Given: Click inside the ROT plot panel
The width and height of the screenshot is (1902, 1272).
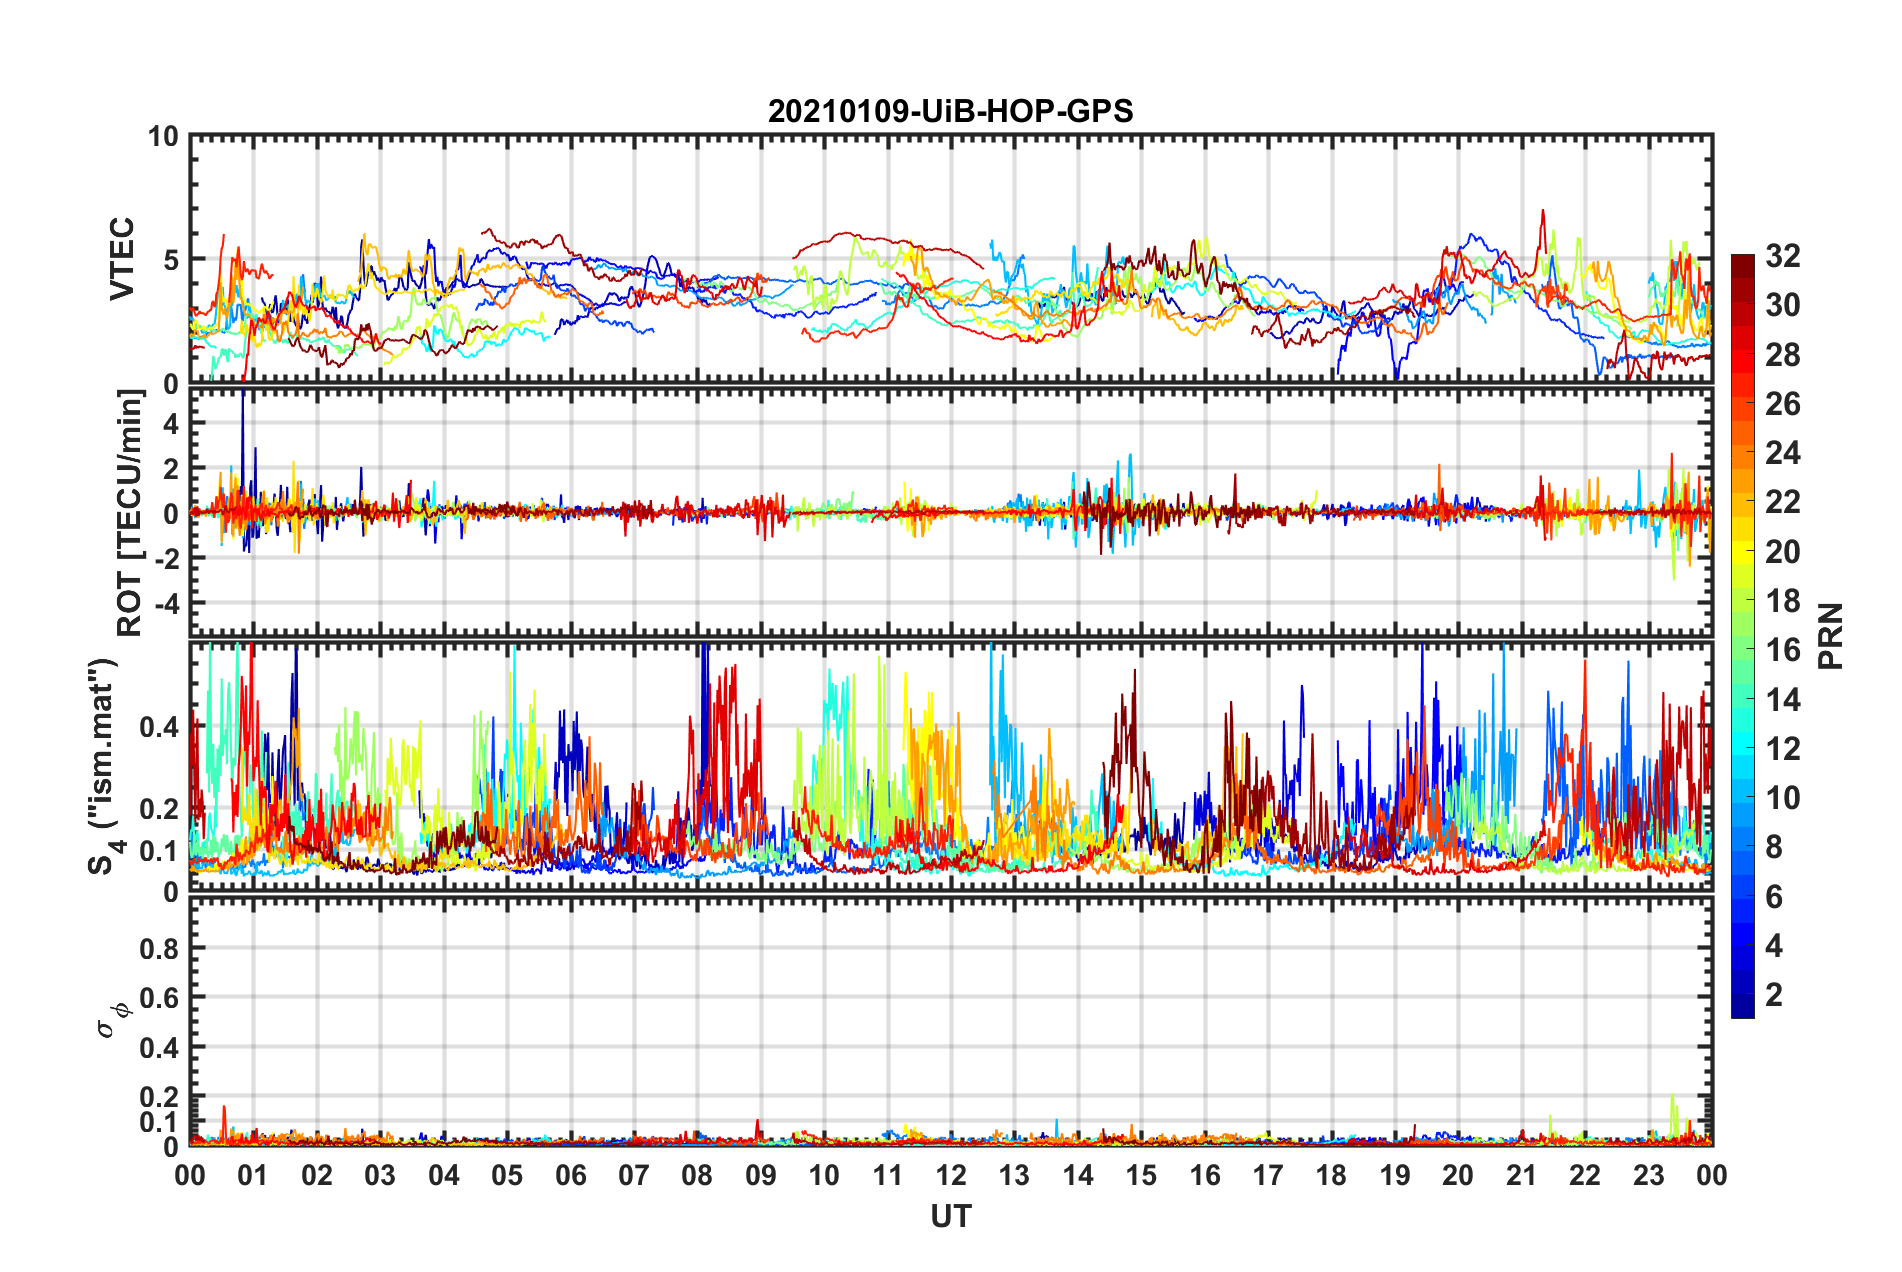Looking at the screenshot, I should [951, 513].
